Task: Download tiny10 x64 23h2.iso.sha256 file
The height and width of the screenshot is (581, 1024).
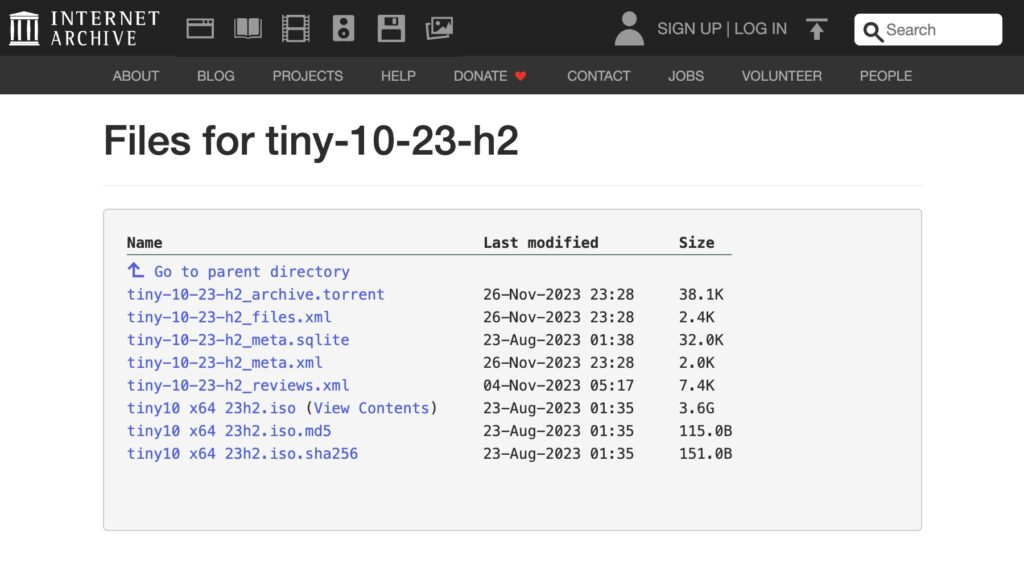Action: (242, 454)
